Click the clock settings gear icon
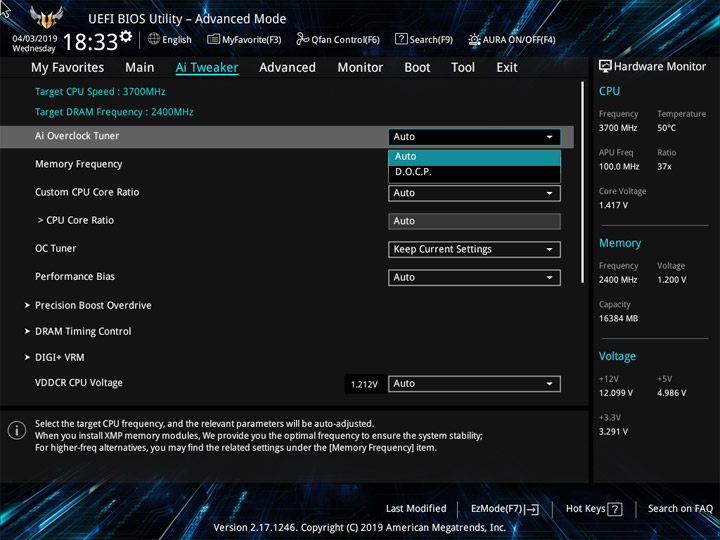The height and width of the screenshot is (540, 720). [x=125, y=37]
